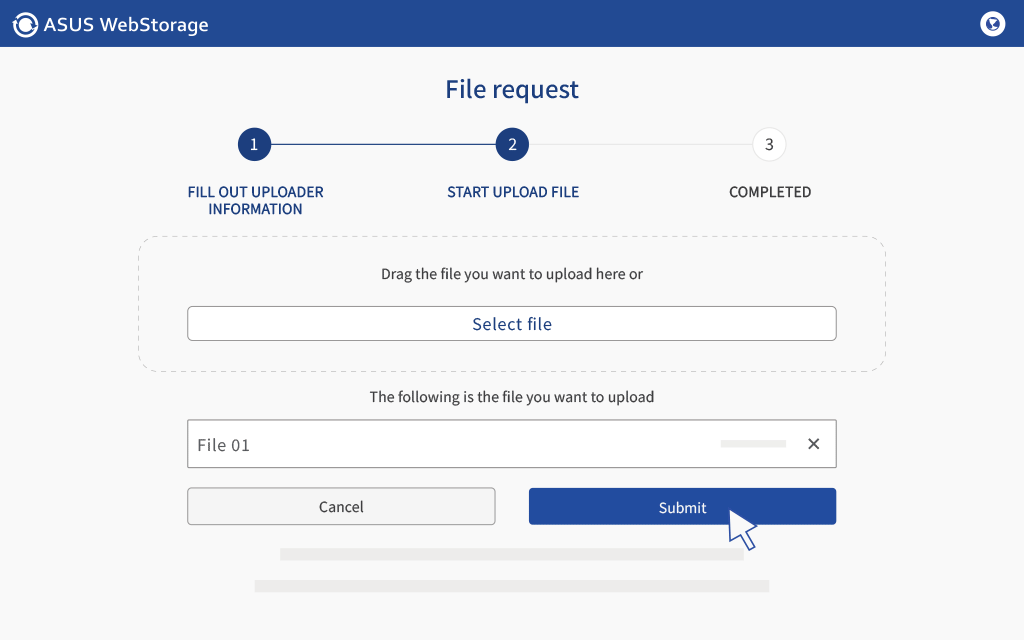Screen dimensions: 1024x640
Task: Click FILL OUT UPLOADER INFORMATION label
Action: point(255,200)
